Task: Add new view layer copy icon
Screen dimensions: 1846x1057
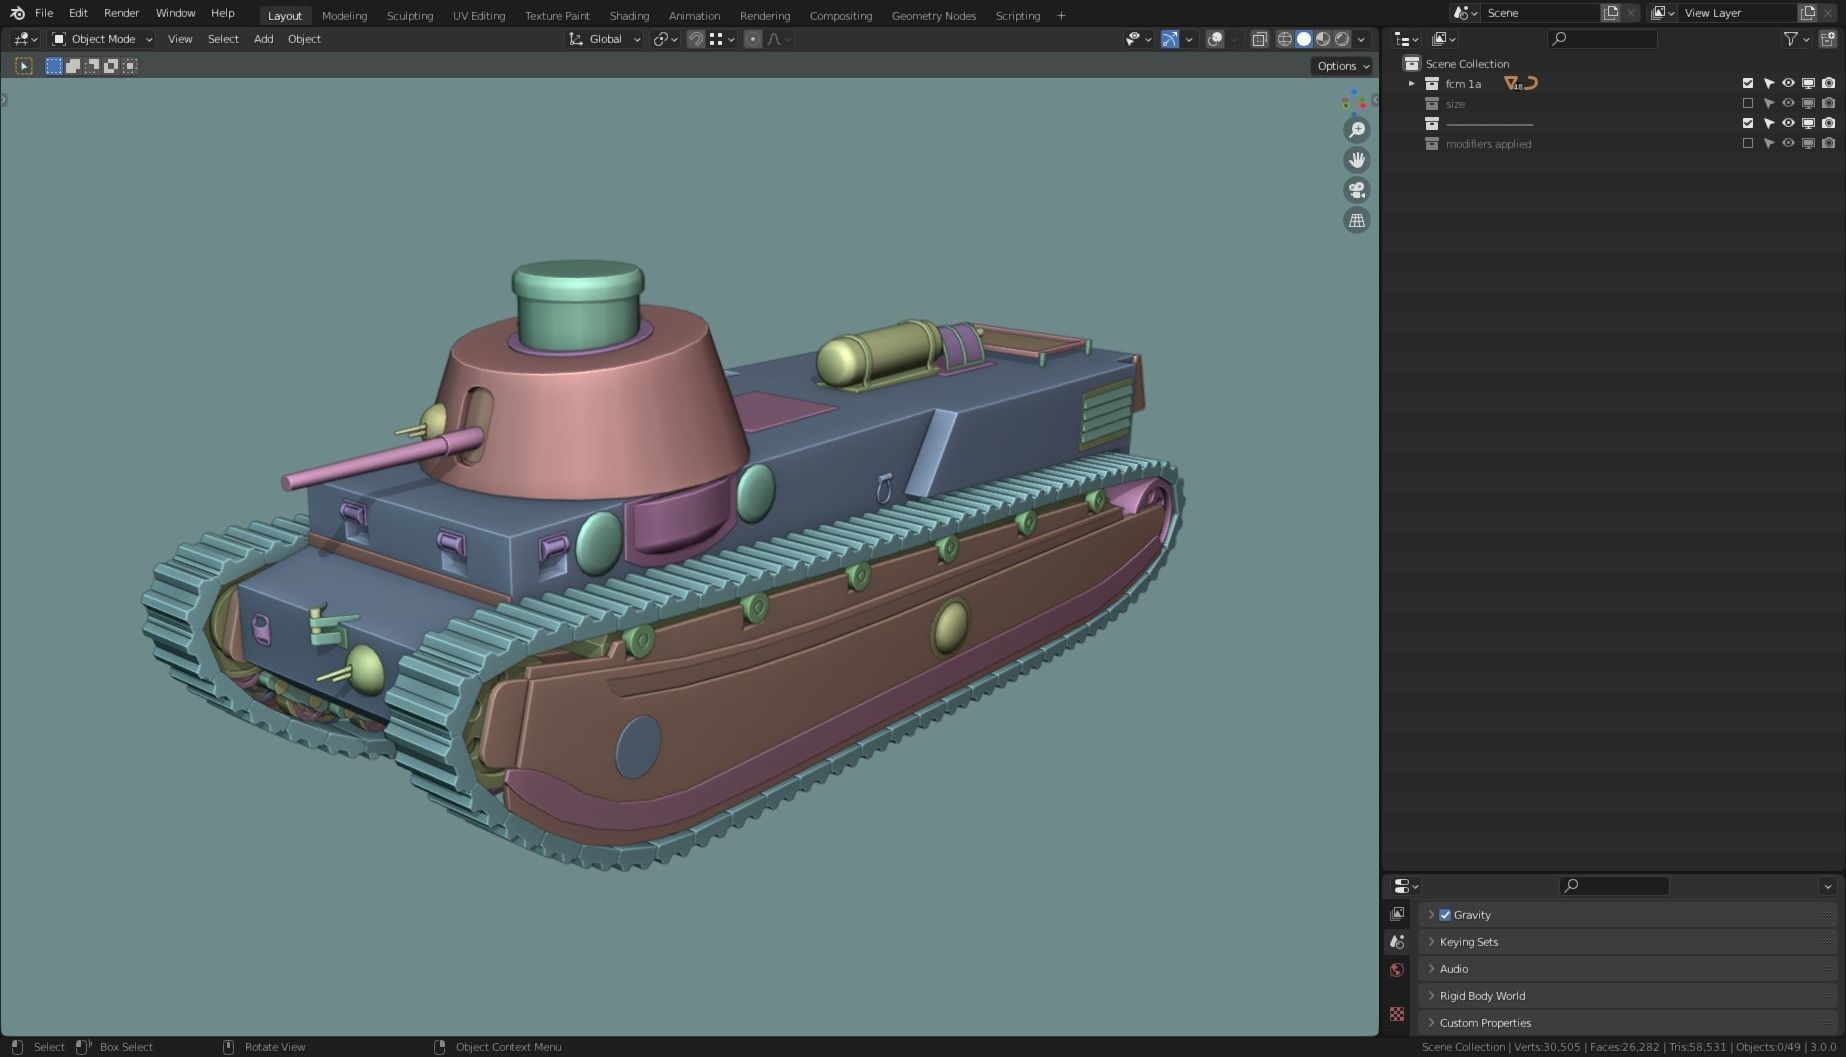Action: 1808,13
